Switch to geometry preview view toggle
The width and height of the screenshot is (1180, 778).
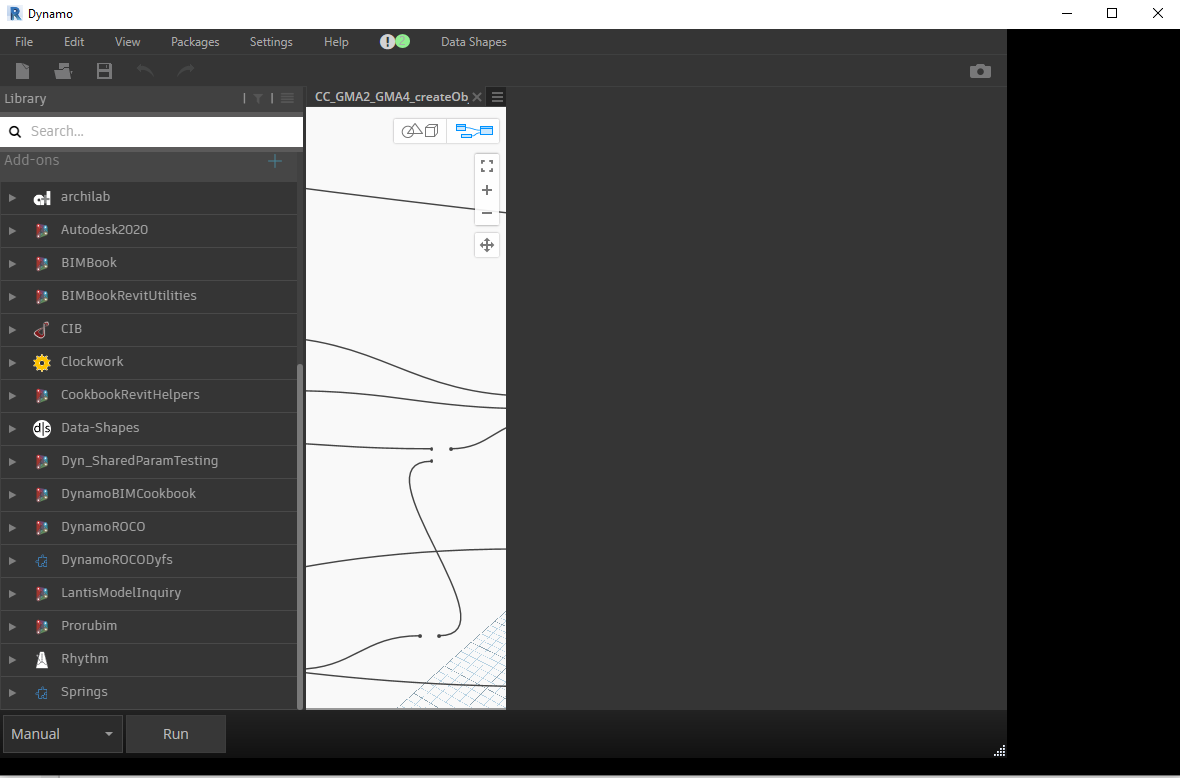coord(419,130)
